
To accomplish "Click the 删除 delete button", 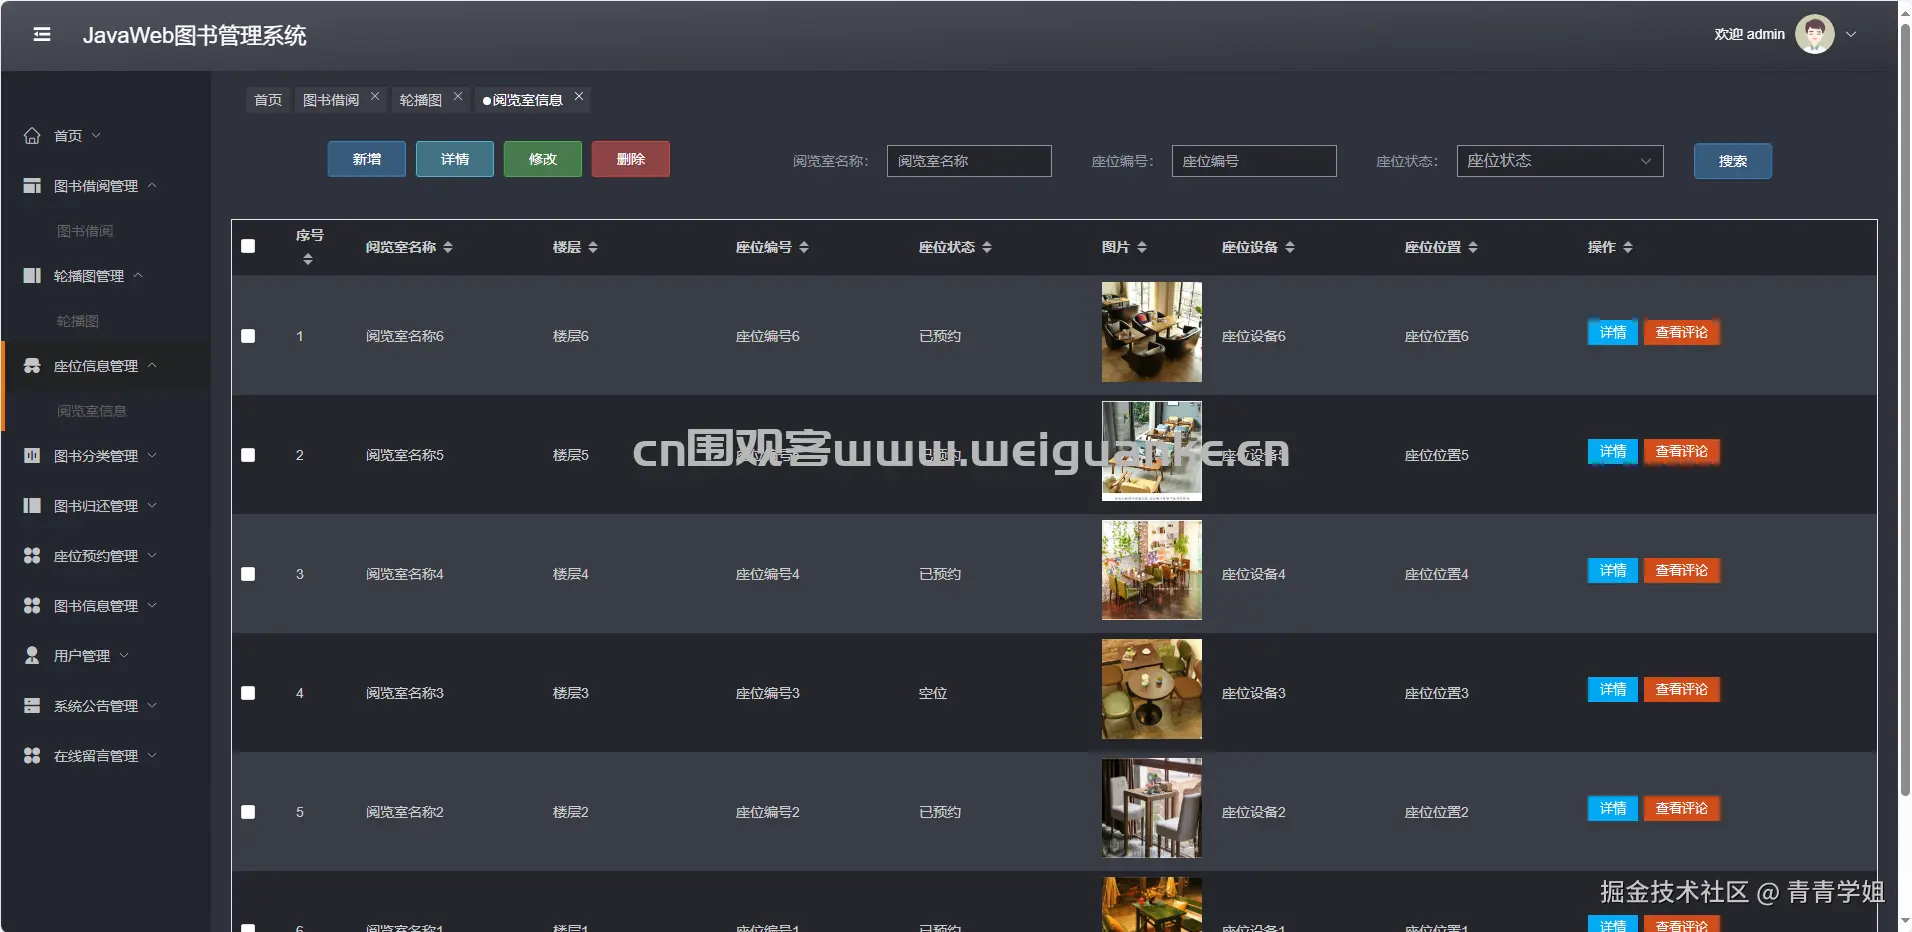I will click(x=631, y=159).
